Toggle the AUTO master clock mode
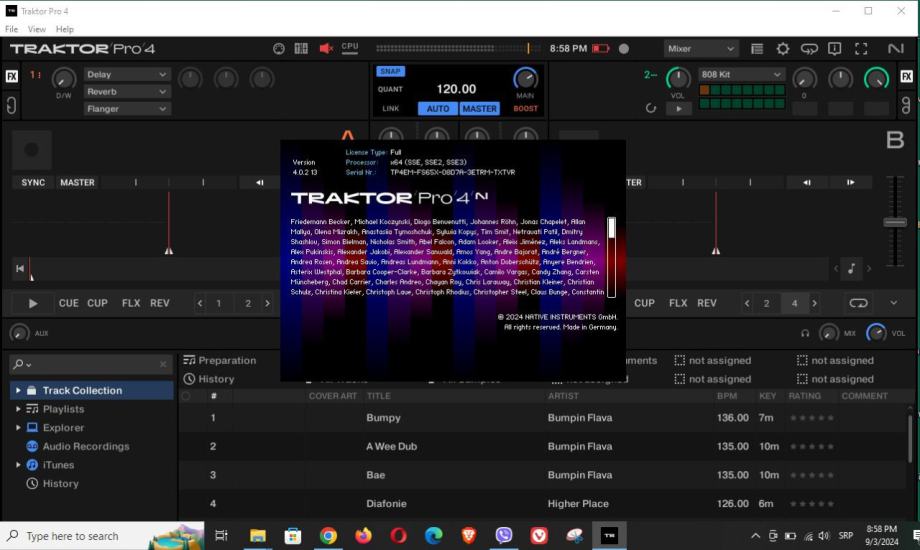Image resolution: width=920 pixels, height=550 pixels. pyautogui.click(x=438, y=109)
